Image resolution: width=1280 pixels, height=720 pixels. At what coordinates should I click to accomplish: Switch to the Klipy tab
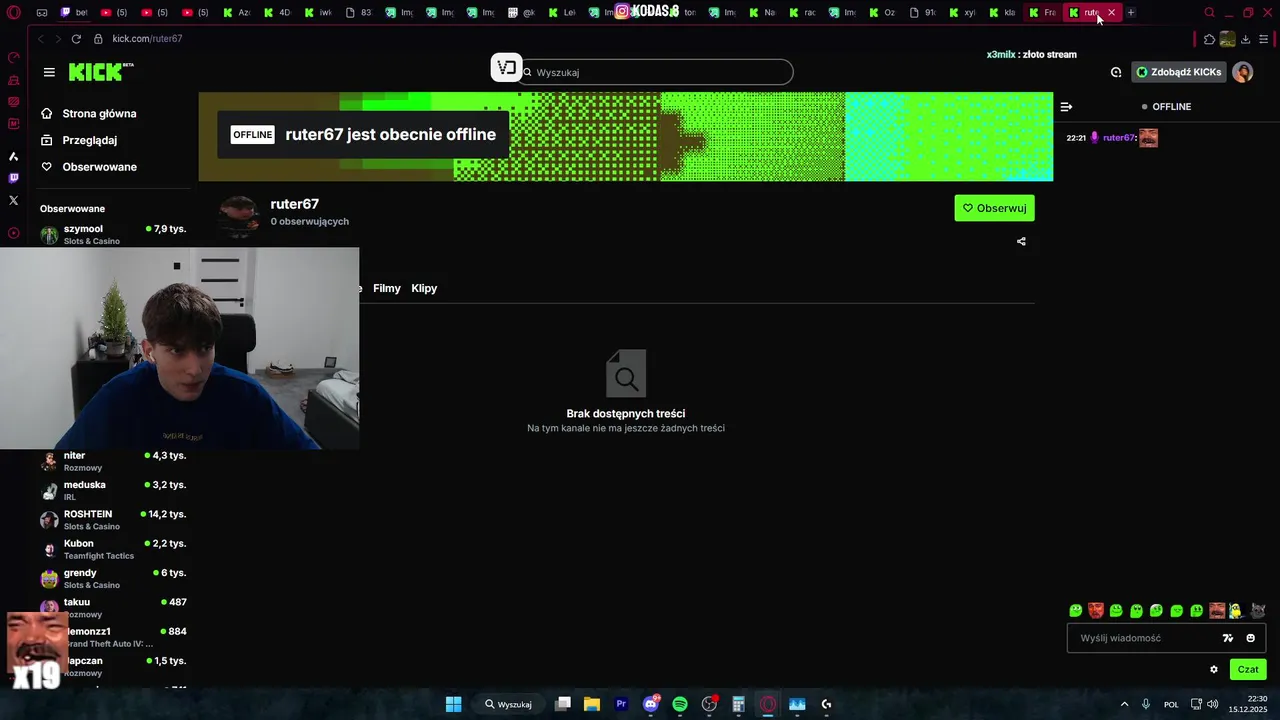pyautogui.click(x=424, y=288)
